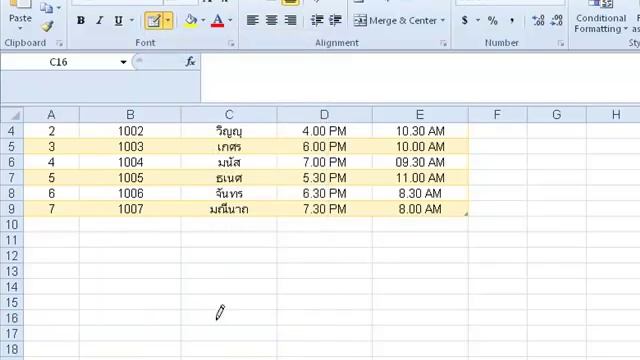Open the Accounting format dropdown arrow
The width and height of the screenshot is (640, 360).
[x=478, y=20]
